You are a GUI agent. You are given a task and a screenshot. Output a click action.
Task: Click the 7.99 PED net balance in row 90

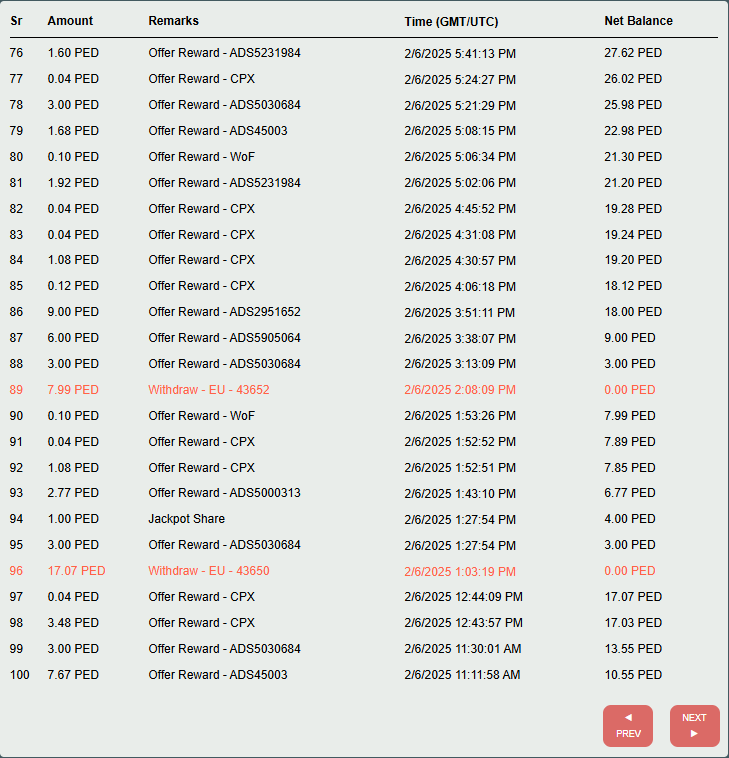pos(630,416)
